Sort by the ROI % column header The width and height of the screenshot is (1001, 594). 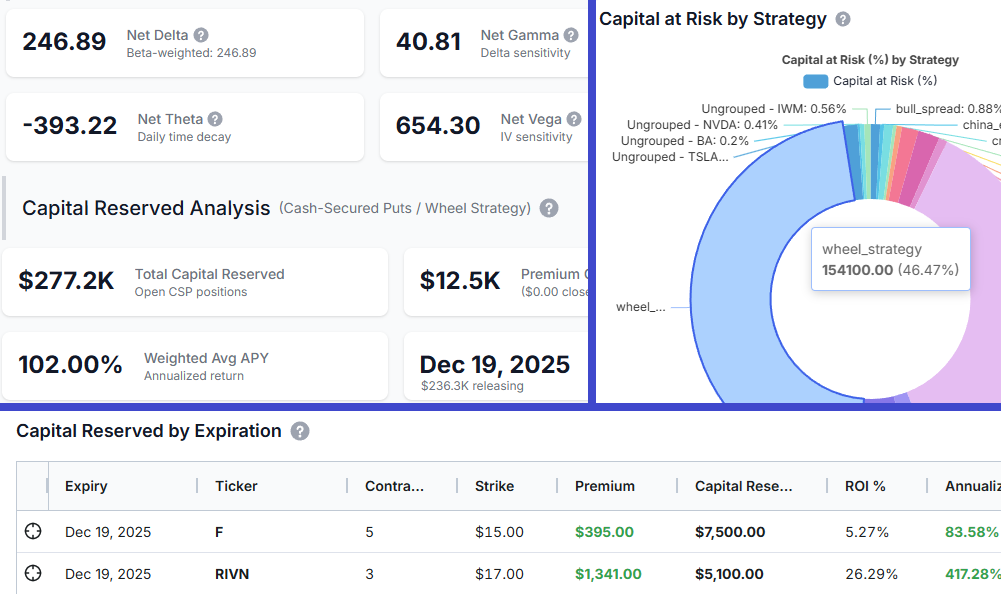pyautogui.click(x=865, y=486)
